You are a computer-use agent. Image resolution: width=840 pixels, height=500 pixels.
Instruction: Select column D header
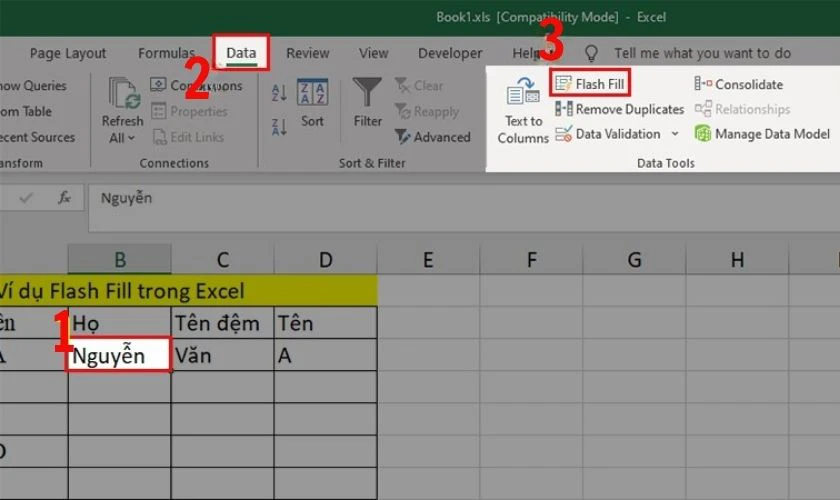pos(325,260)
